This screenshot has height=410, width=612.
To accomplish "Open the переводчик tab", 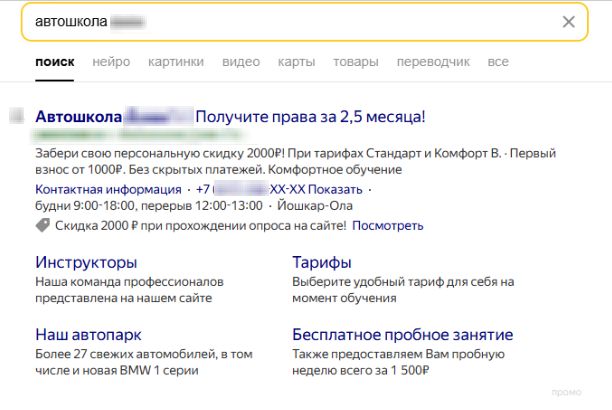I will tap(433, 62).
